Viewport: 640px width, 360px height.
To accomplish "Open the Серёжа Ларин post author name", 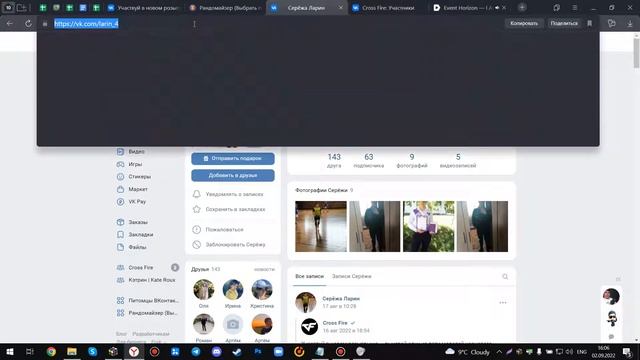I will click(x=341, y=299).
